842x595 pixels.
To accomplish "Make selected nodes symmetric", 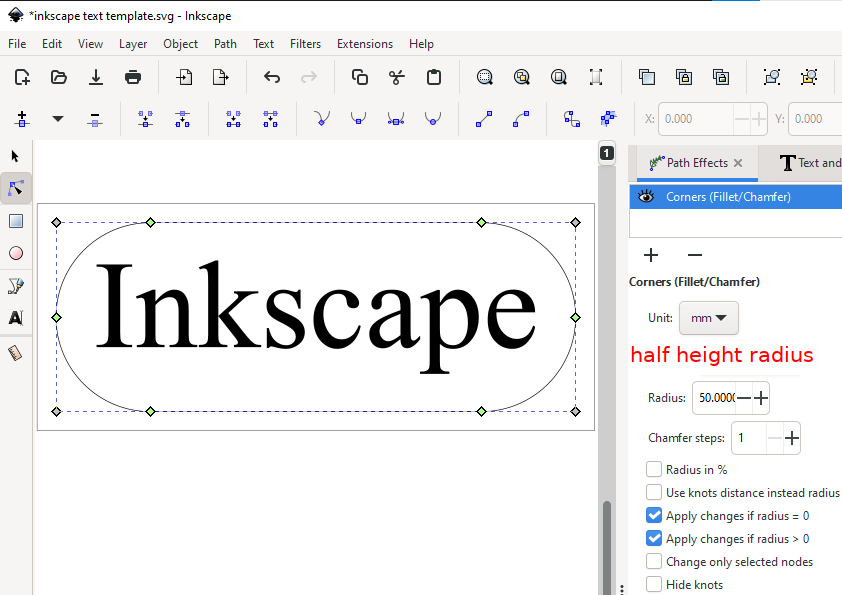I will tap(396, 119).
